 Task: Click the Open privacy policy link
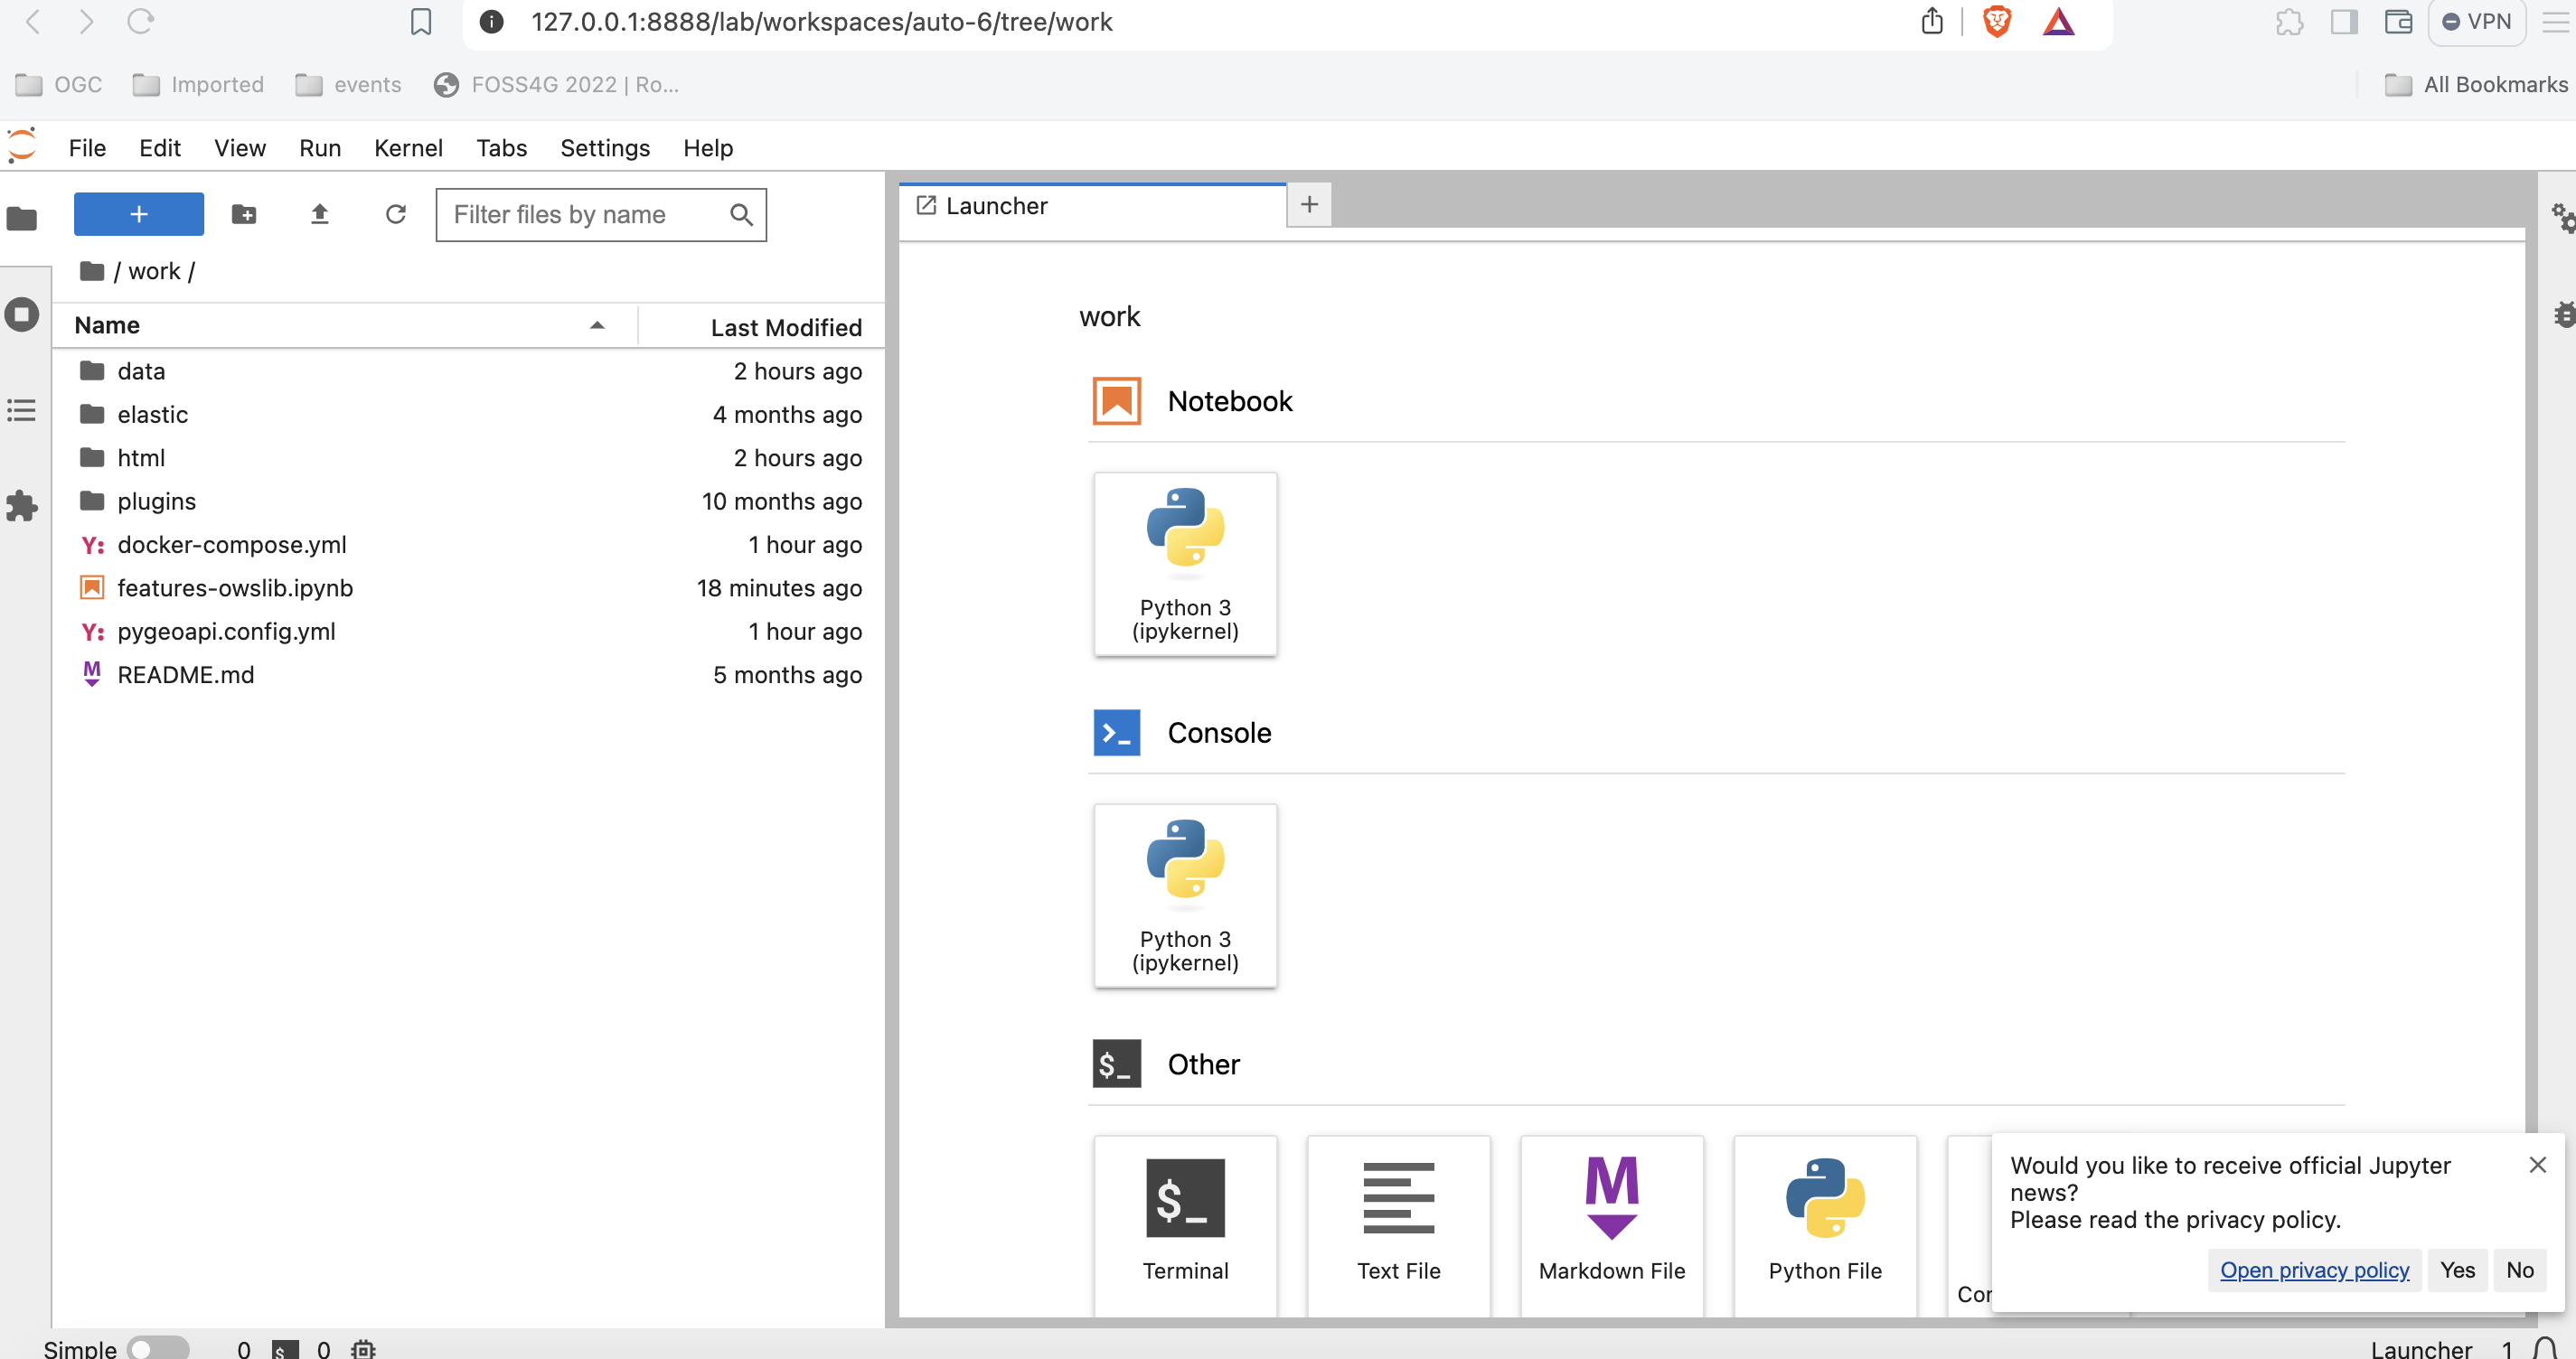click(2314, 1270)
